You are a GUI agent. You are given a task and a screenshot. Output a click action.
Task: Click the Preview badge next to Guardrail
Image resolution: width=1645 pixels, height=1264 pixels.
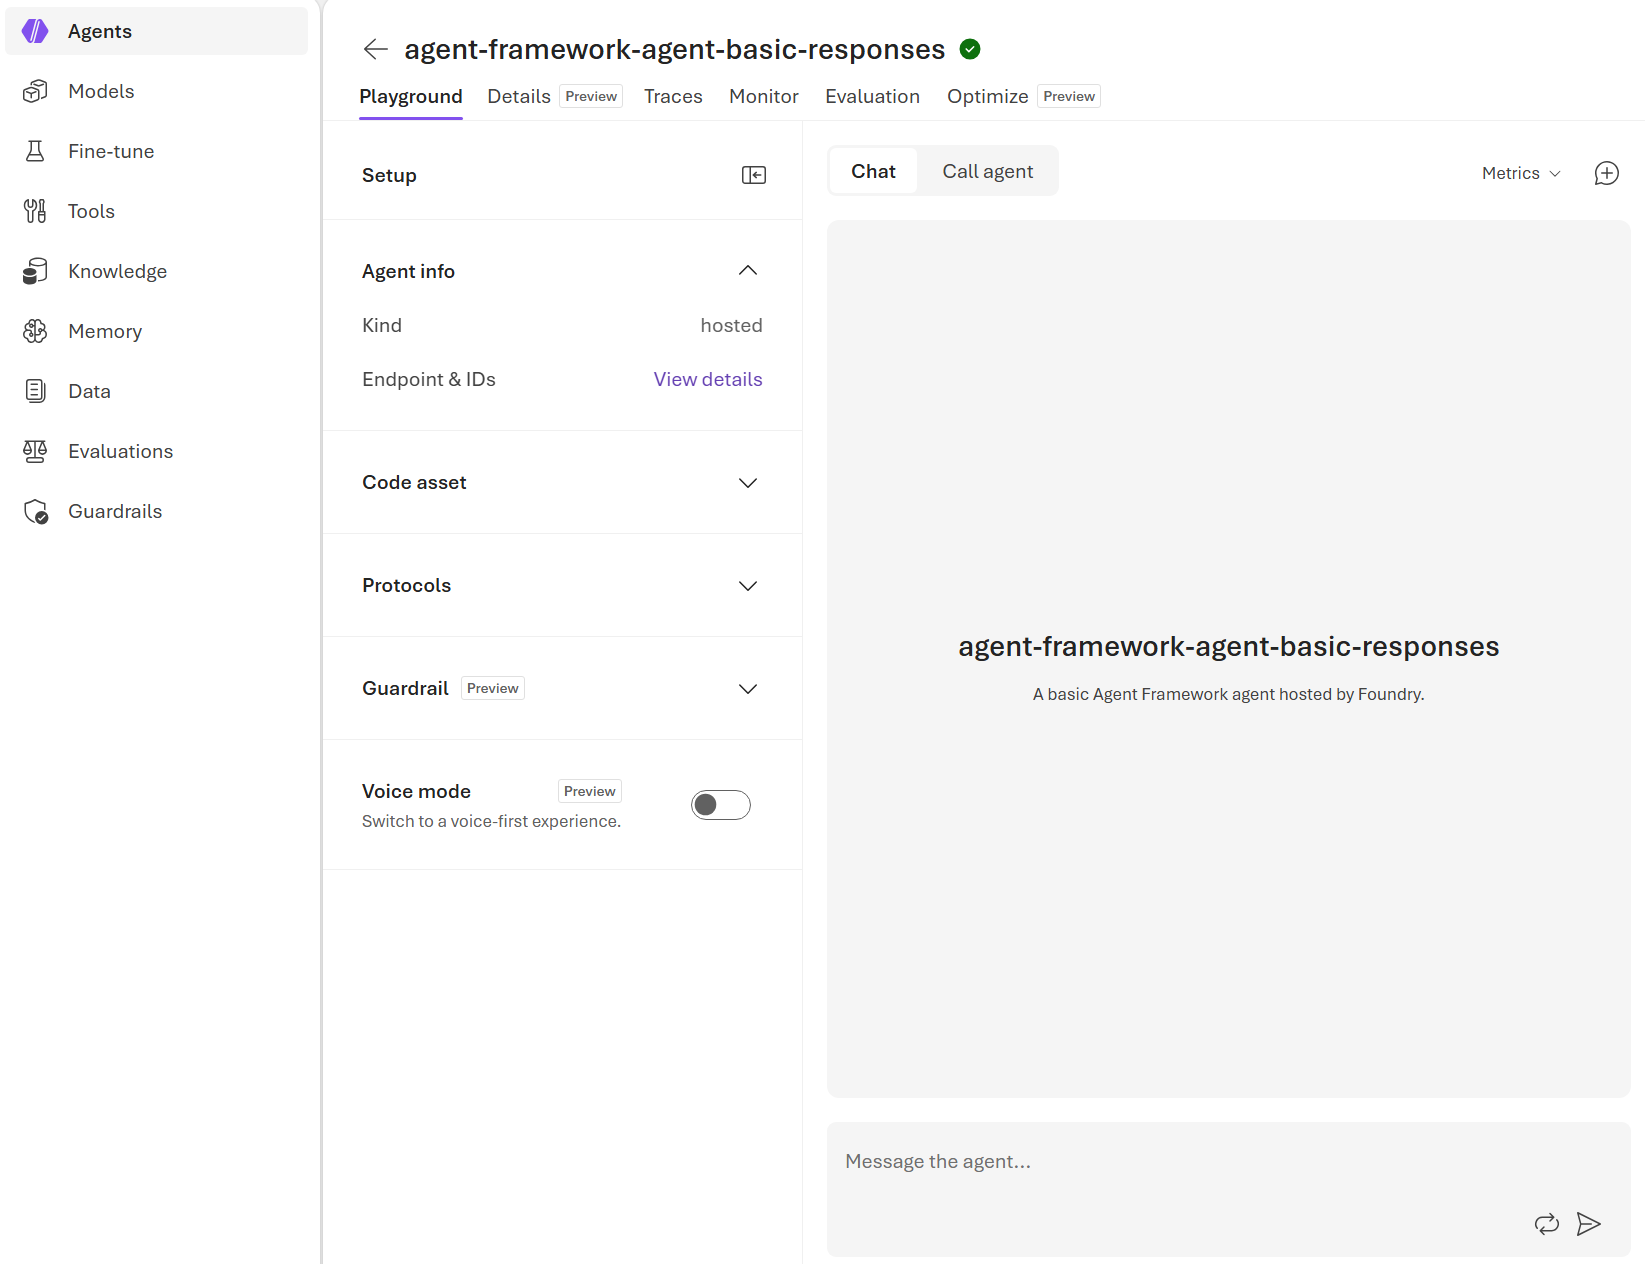493,688
